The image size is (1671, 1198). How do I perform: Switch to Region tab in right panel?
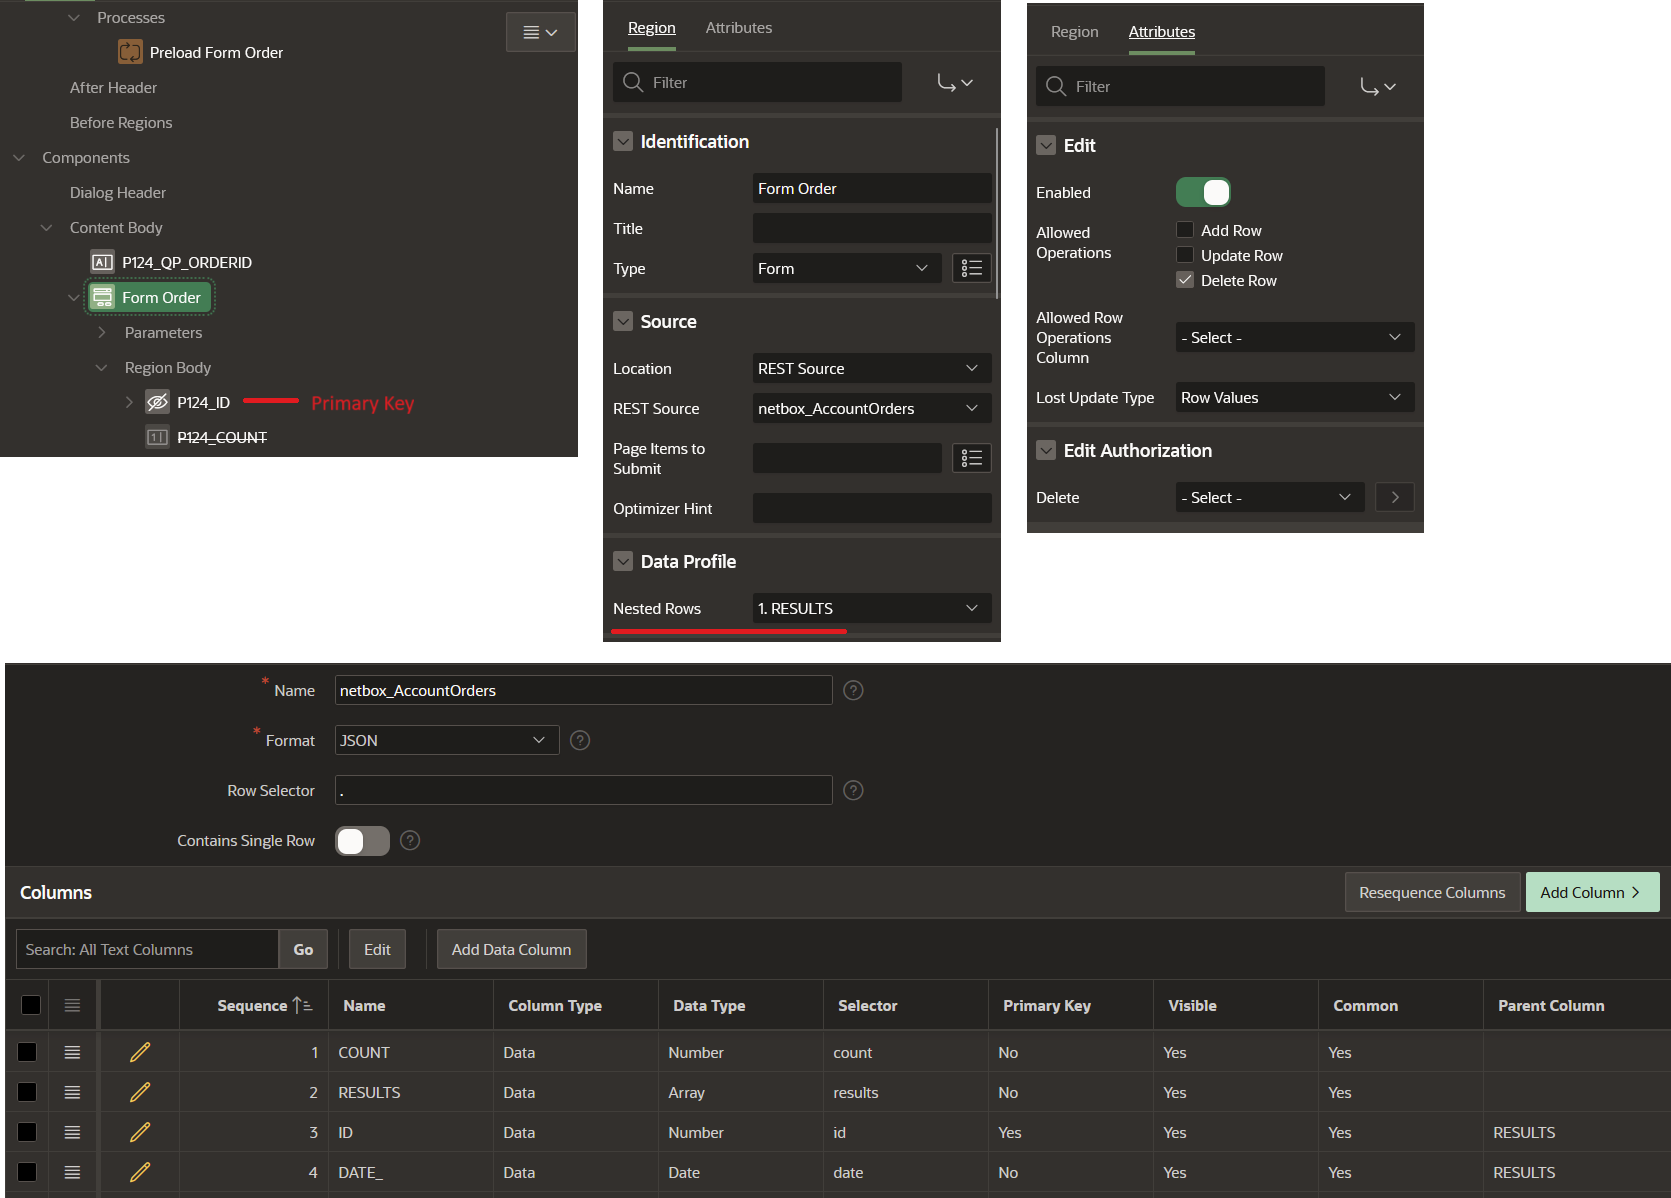1074,32
